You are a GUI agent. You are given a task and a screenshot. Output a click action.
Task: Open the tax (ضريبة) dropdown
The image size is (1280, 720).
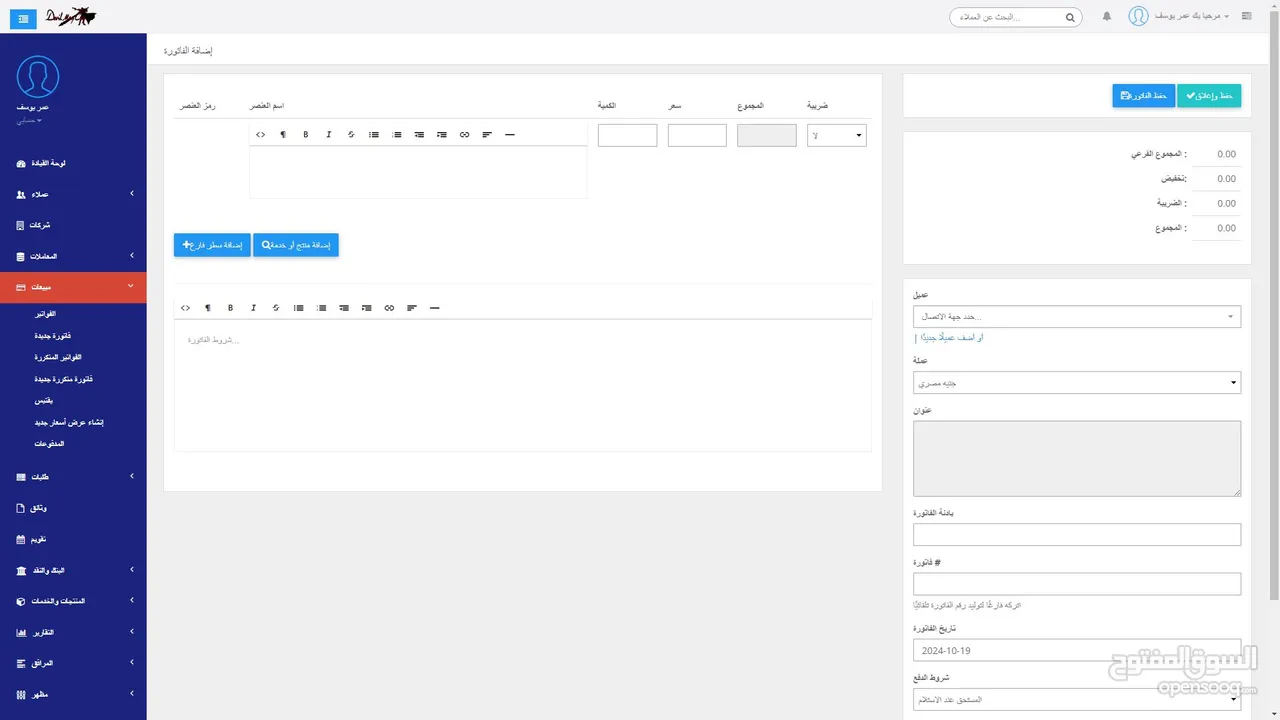837,135
